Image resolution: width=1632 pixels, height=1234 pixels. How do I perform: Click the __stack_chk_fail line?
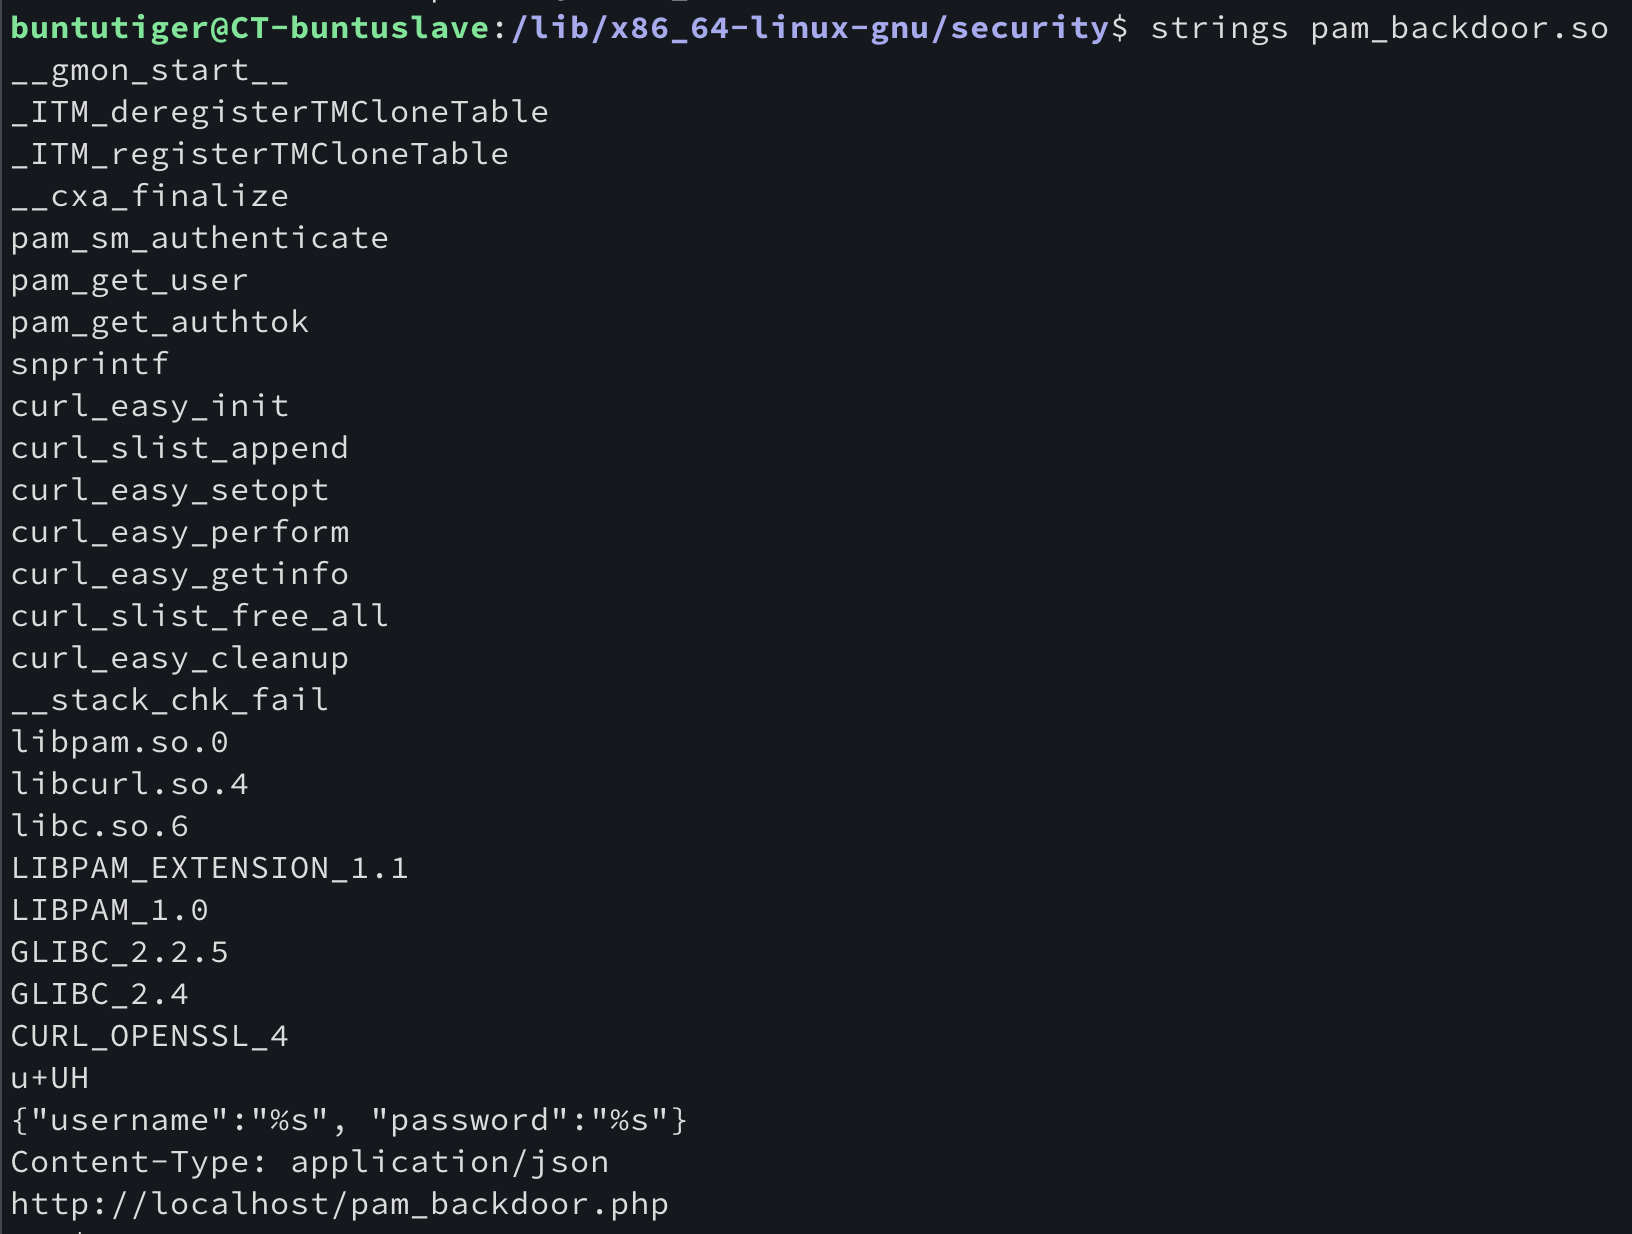169,700
